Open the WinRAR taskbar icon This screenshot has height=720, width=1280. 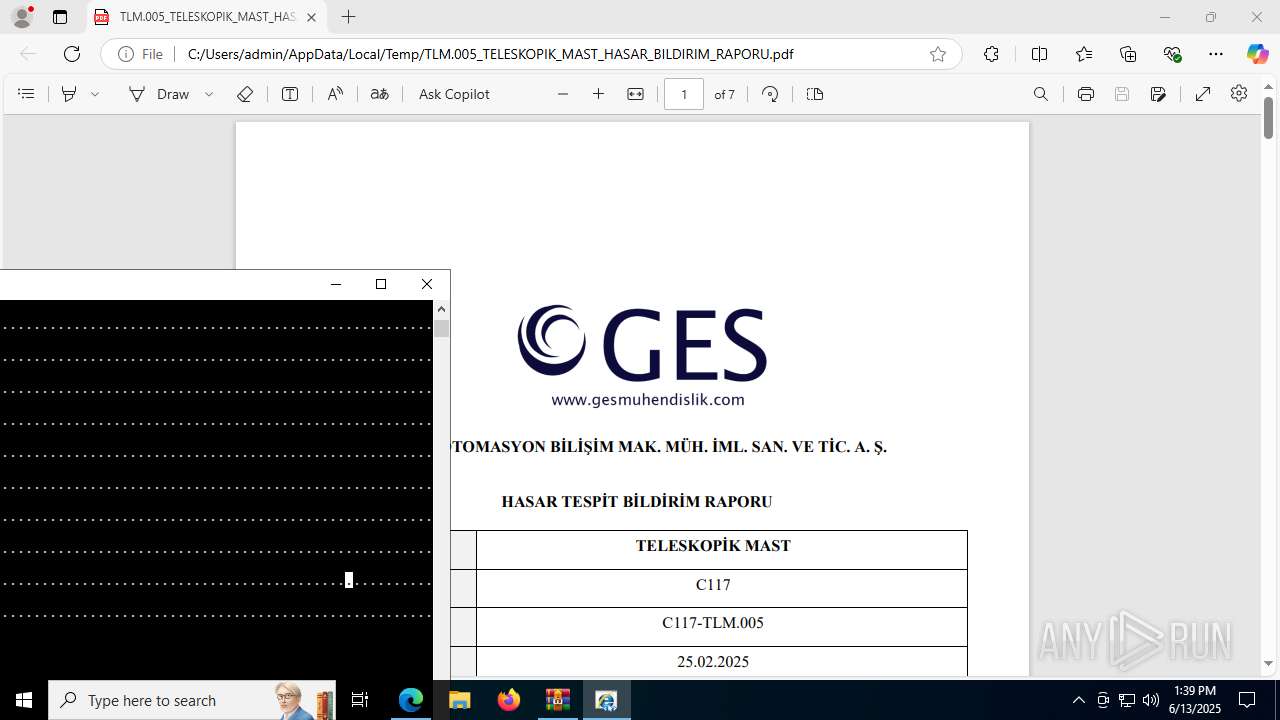click(557, 700)
